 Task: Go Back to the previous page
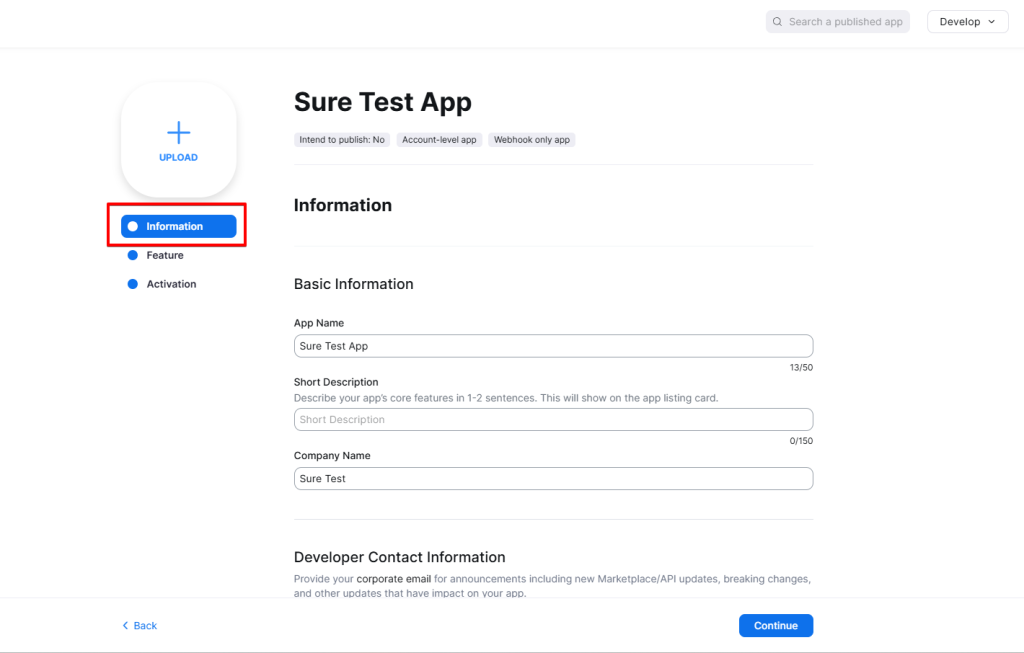[x=145, y=626]
